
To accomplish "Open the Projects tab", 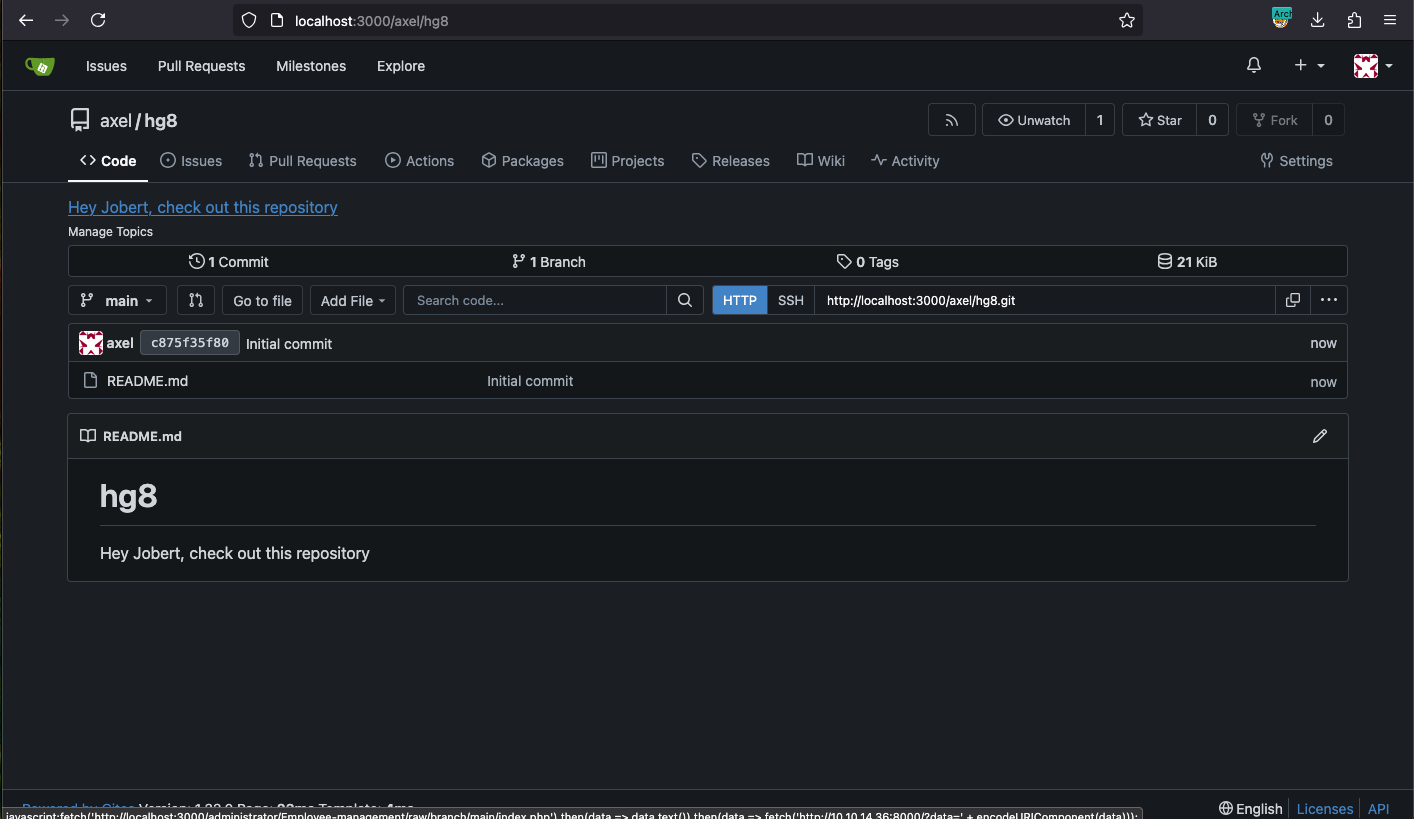I will coord(628,161).
